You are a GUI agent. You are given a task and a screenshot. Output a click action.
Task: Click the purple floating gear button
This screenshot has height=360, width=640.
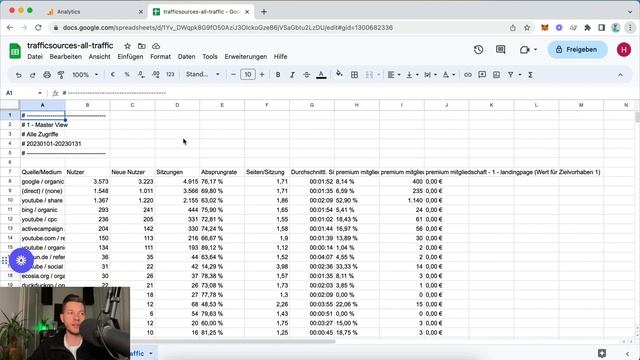(21, 260)
